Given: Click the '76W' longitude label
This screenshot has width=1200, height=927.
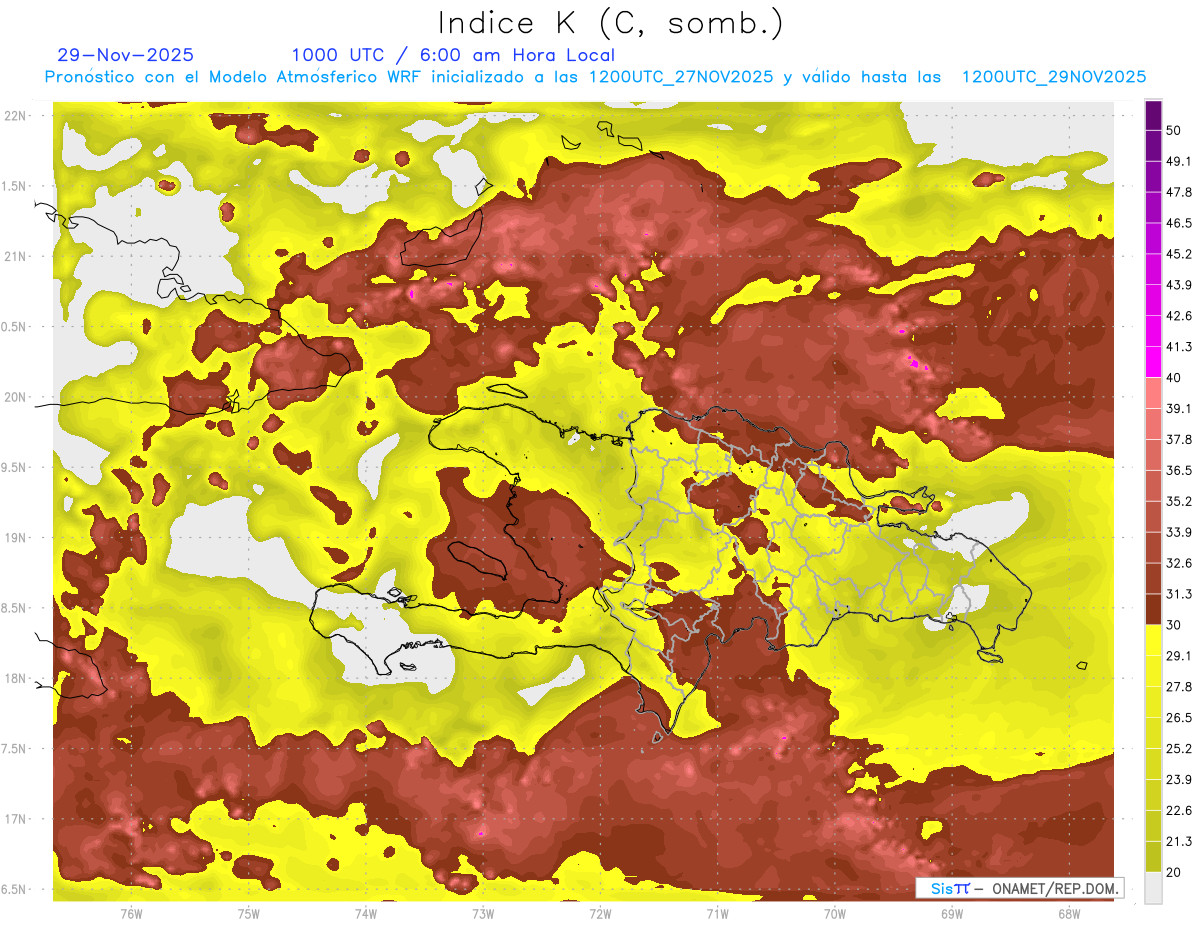Looking at the screenshot, I should [131, 914].
